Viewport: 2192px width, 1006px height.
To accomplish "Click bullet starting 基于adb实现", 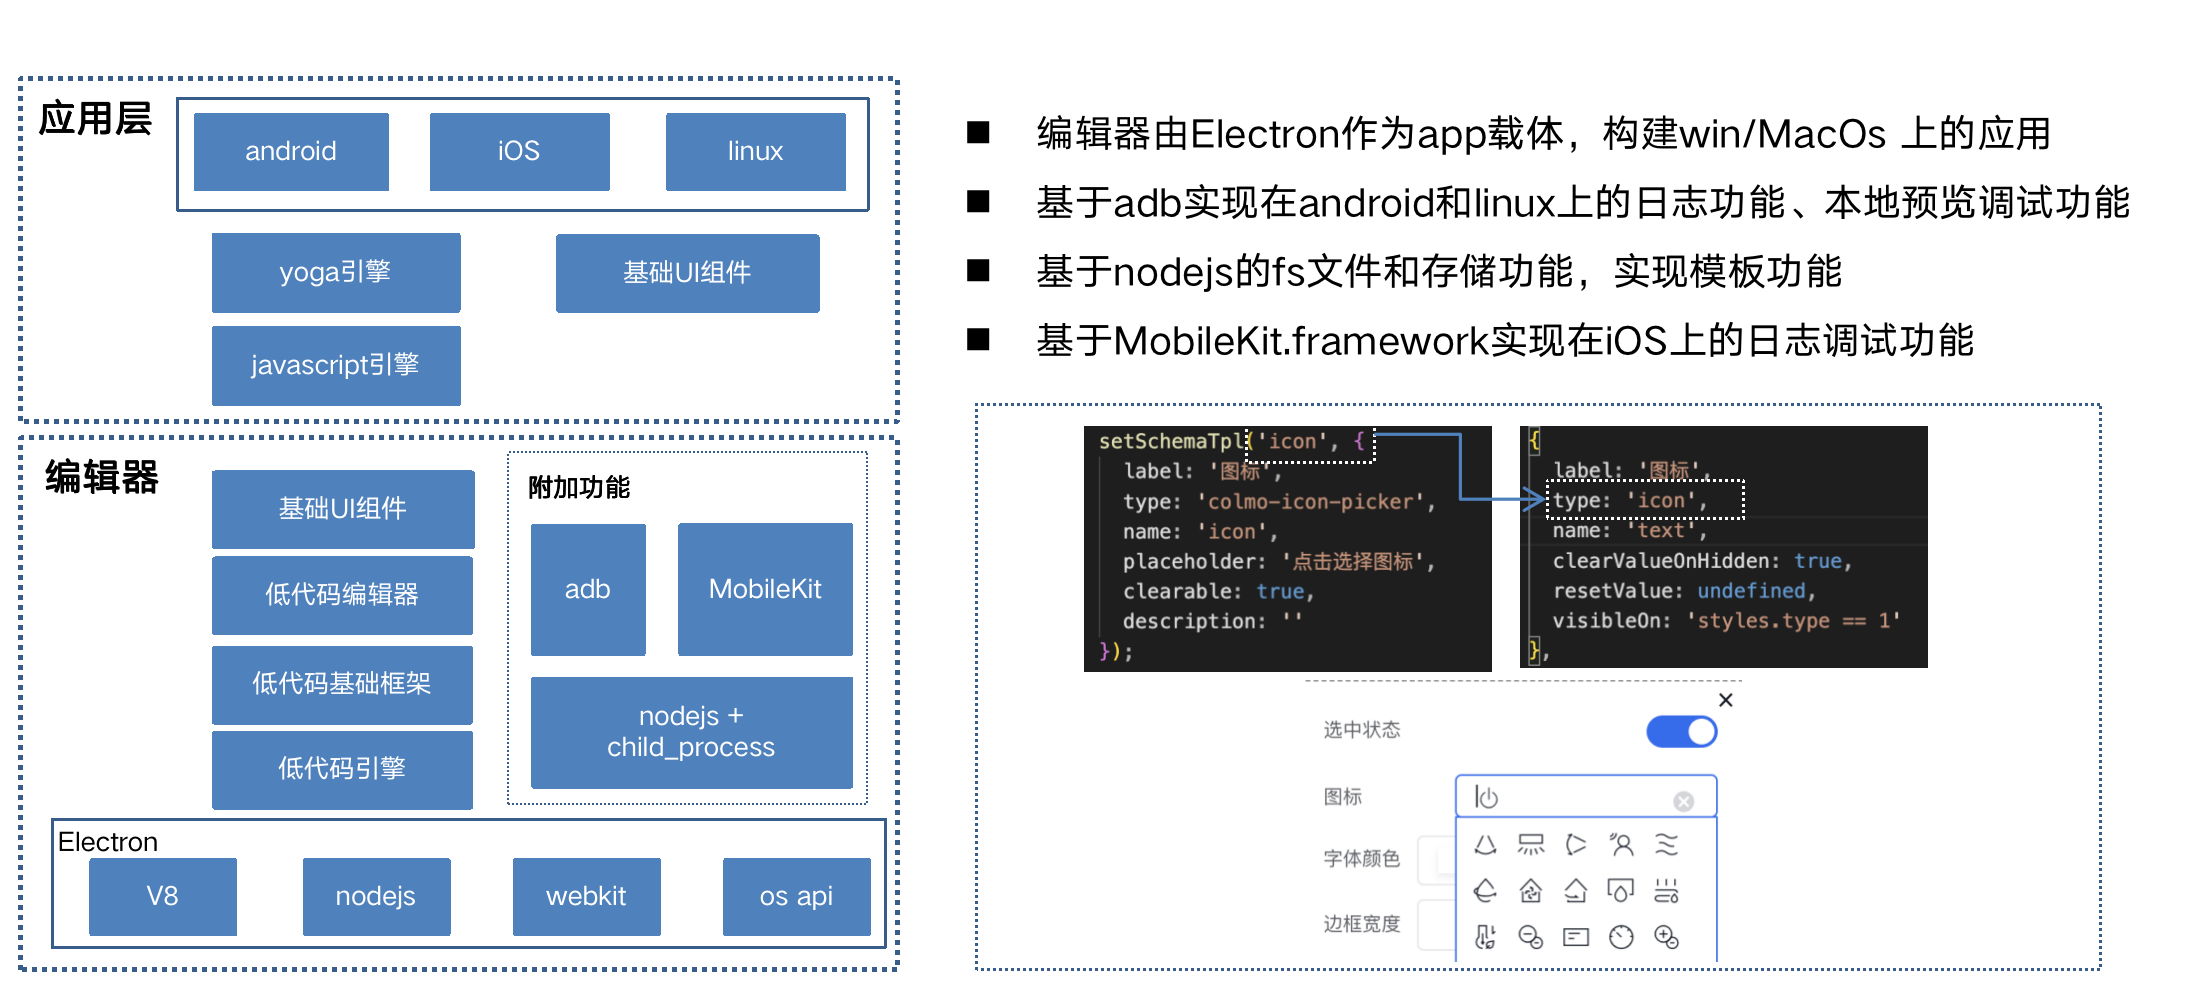I will pos(1583,202).
